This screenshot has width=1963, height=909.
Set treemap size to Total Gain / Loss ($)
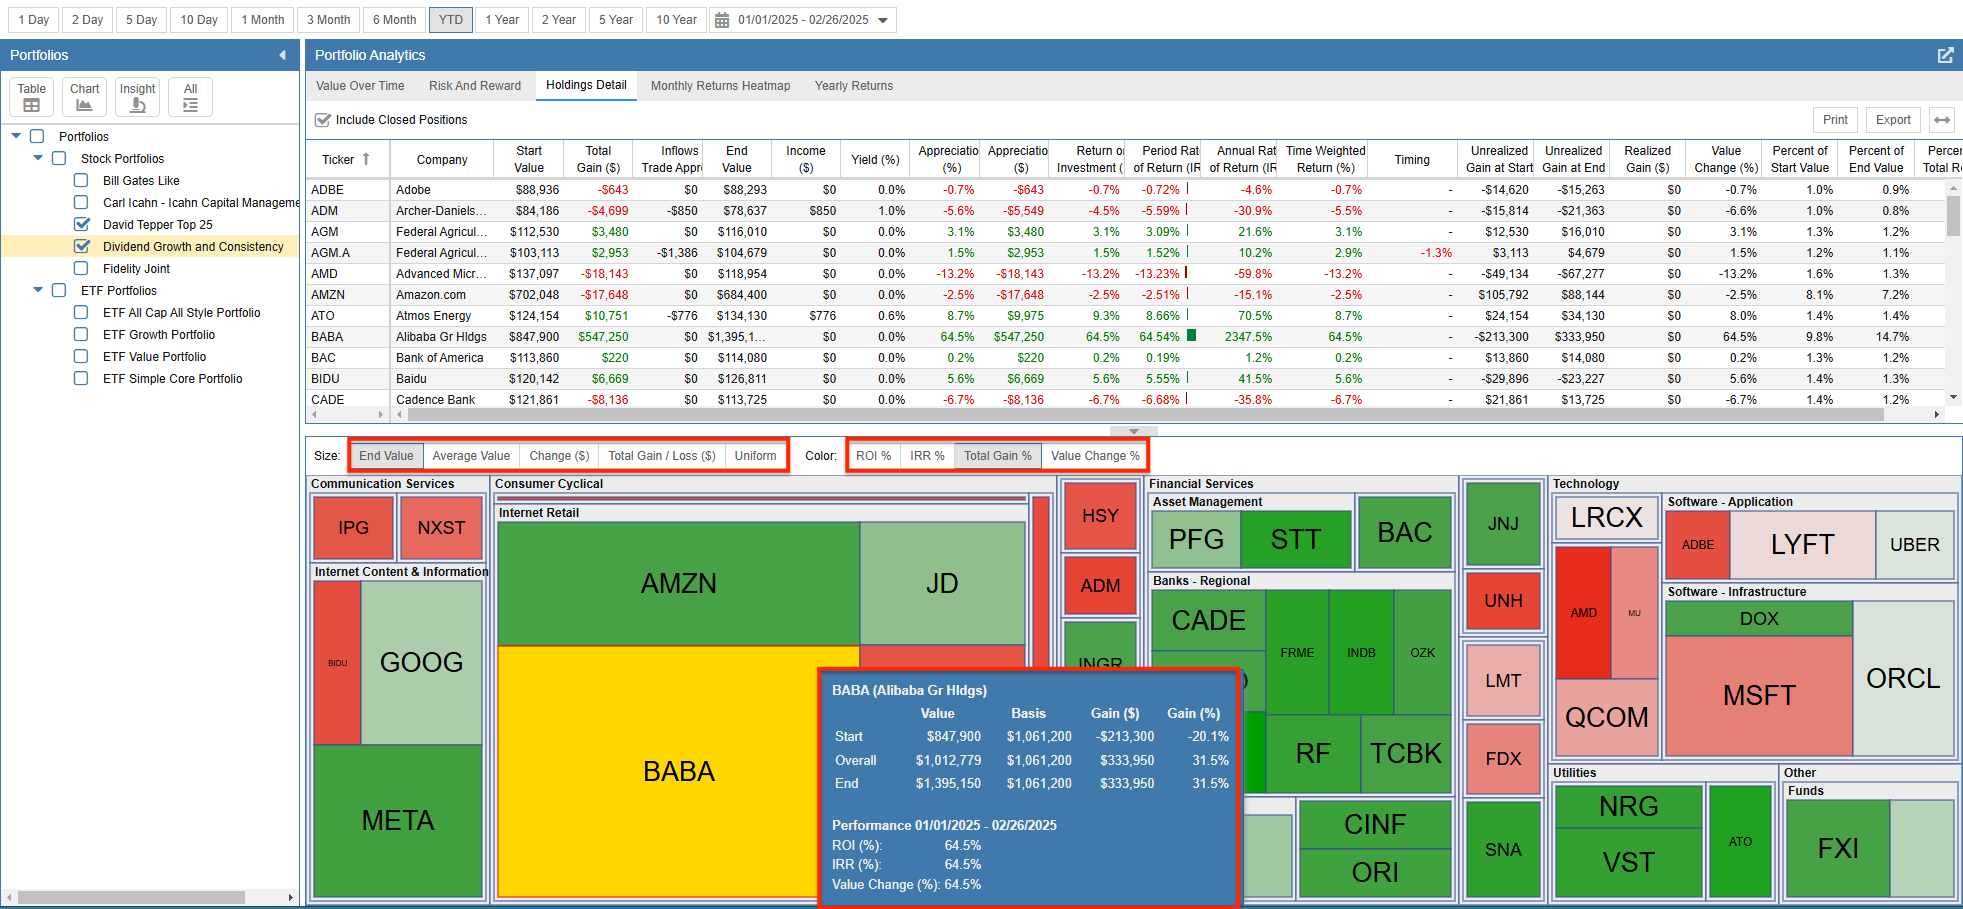662,456
